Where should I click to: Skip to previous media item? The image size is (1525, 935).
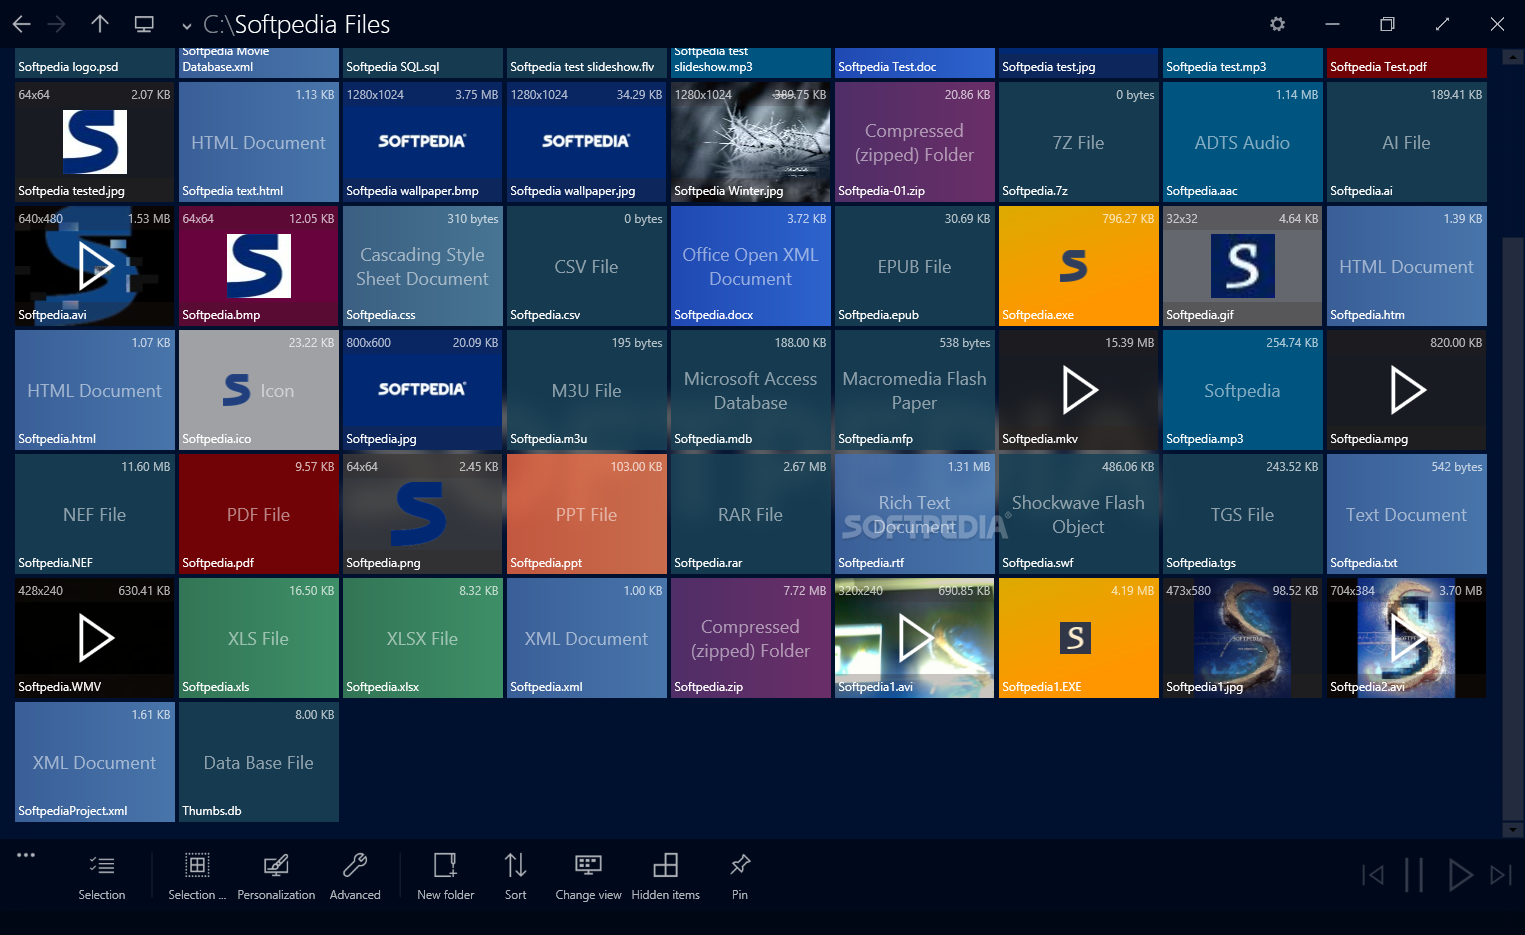click(x=1373, y=875)
